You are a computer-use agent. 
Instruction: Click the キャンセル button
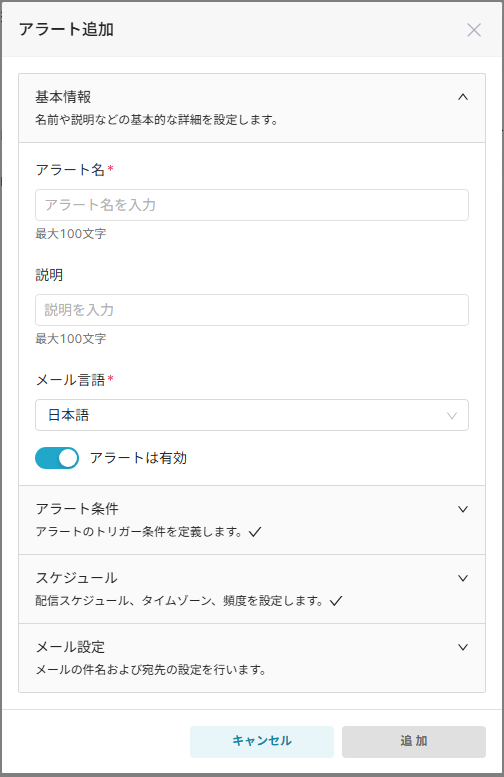[x=262, y=741]
